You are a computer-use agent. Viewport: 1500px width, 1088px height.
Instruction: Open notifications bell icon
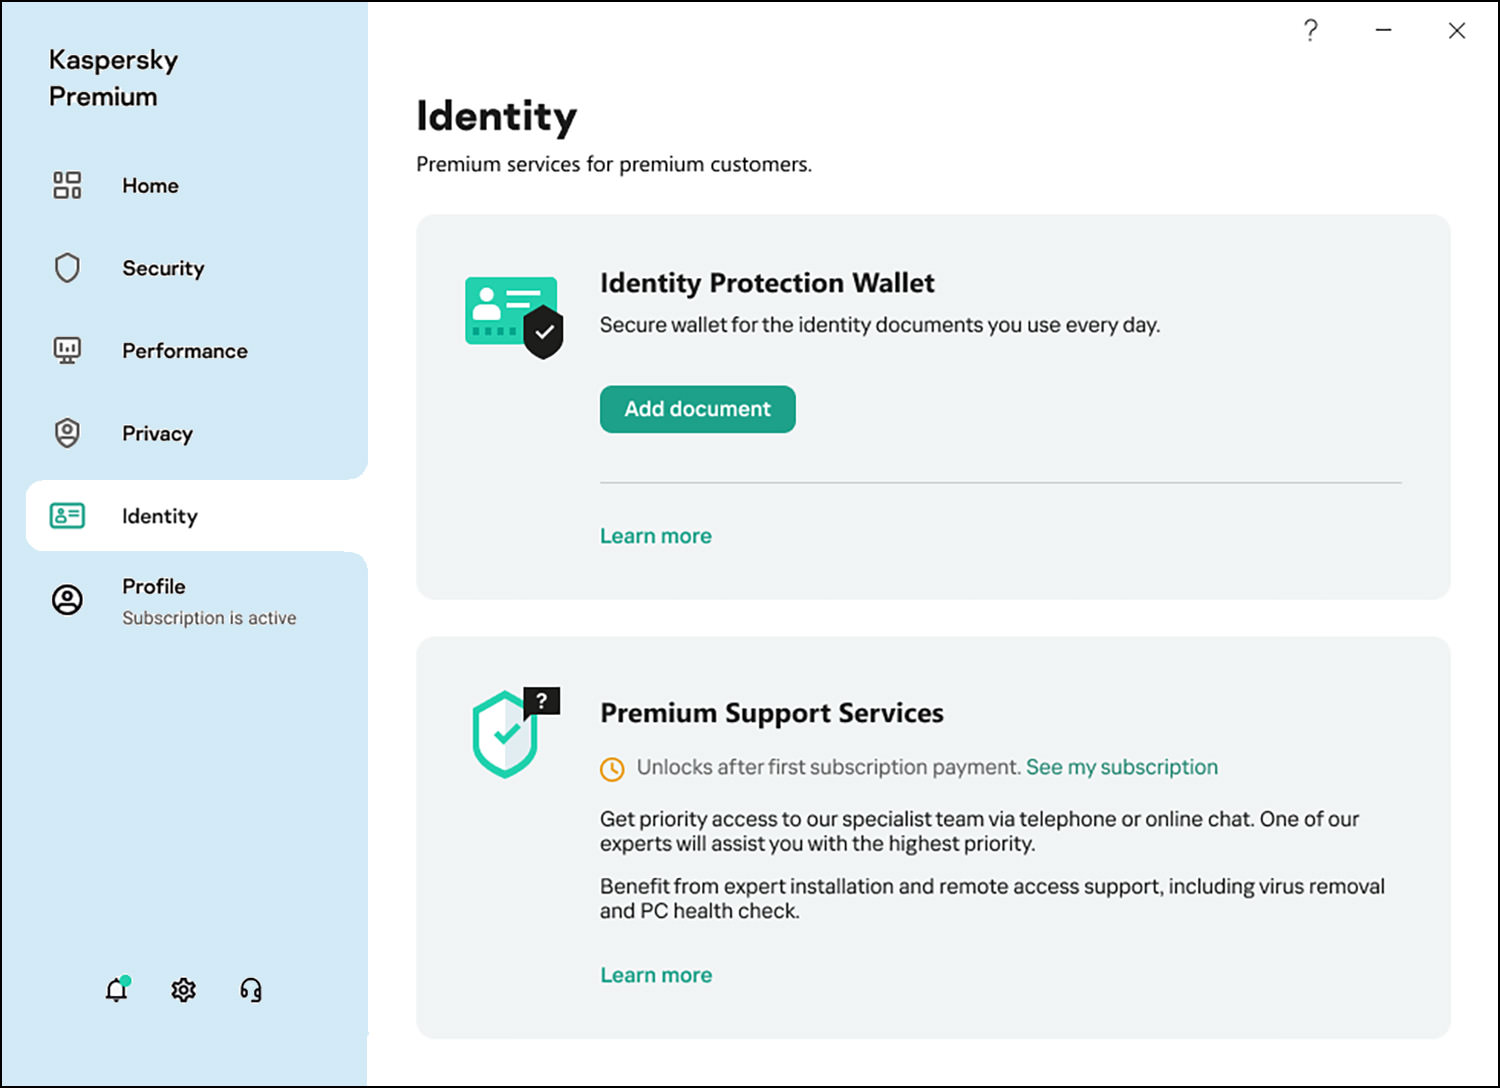pyautogui.click(x=117, y=990)
